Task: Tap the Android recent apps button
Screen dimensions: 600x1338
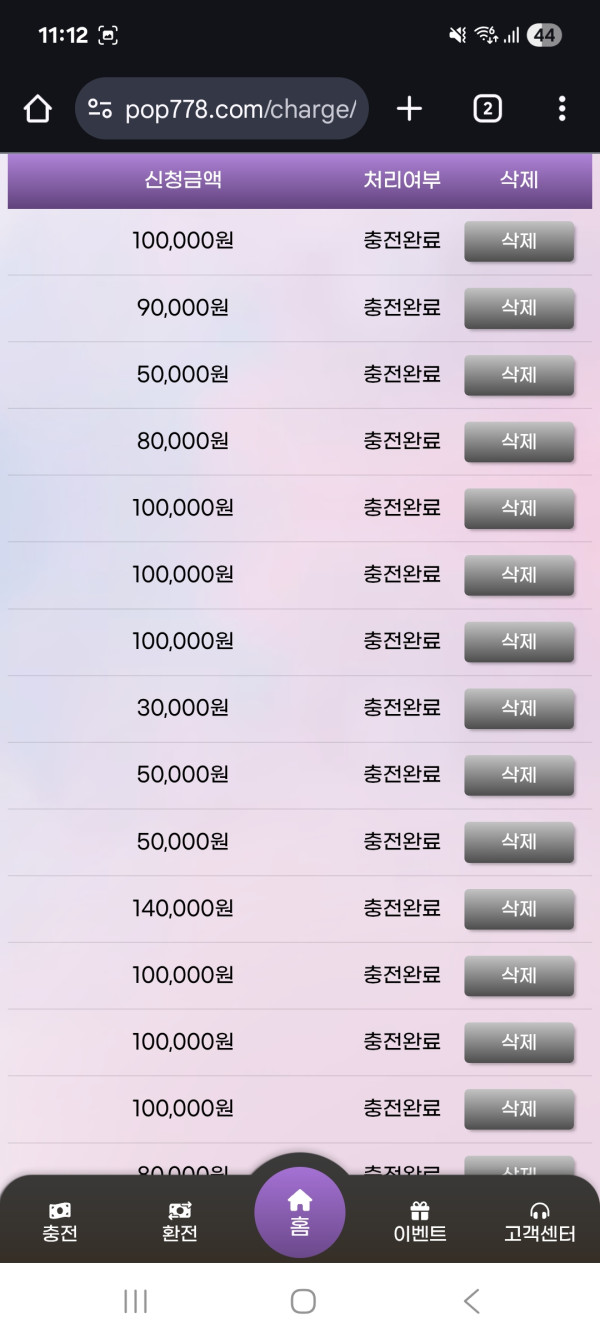Action: pos(135,1301)
